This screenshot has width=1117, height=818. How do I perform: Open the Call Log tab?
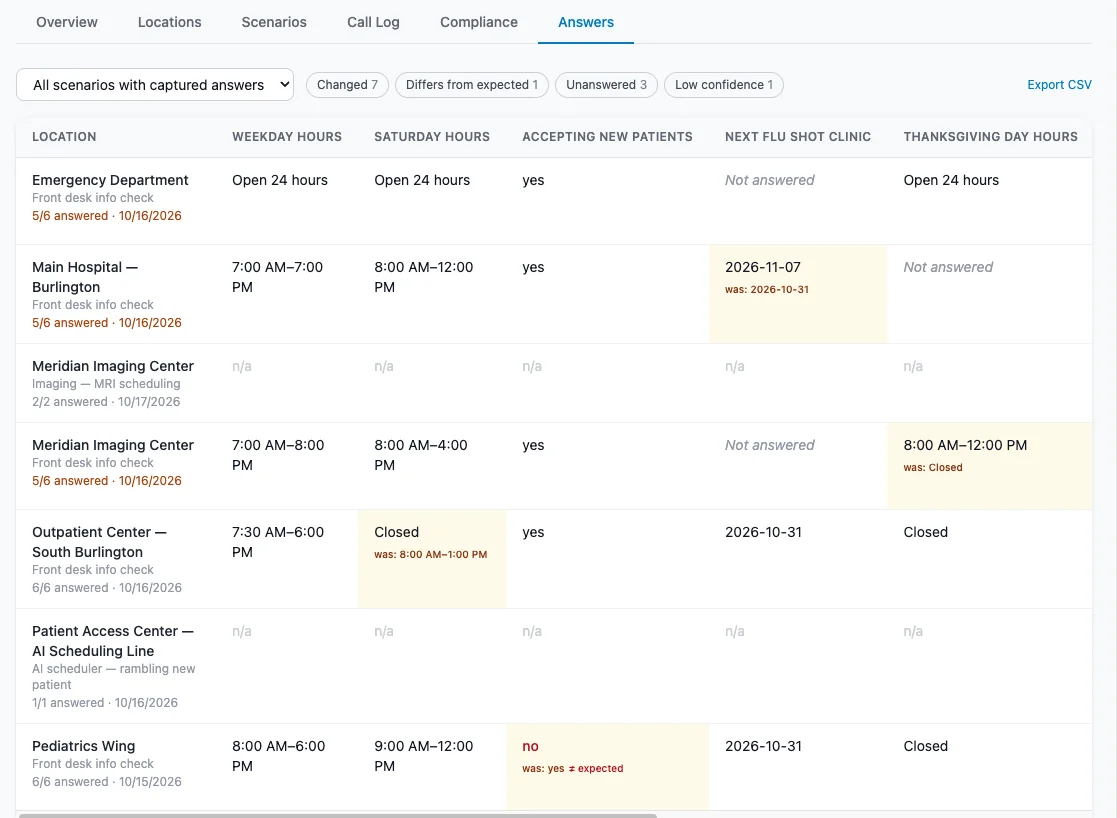coord(373,22)
